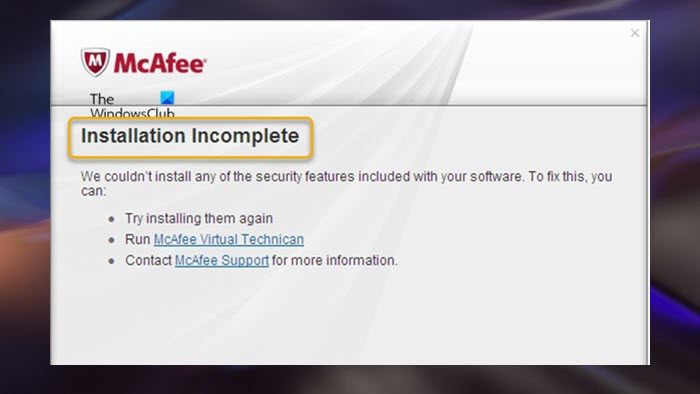Open the McAfee Support link
This screenshot has width=700, height=394.
(222, 261)
